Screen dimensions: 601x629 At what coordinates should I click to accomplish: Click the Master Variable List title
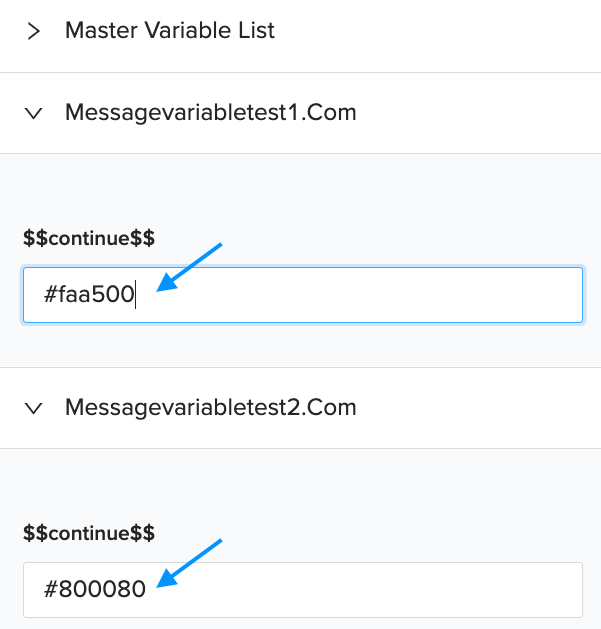[x=169, y=31]
